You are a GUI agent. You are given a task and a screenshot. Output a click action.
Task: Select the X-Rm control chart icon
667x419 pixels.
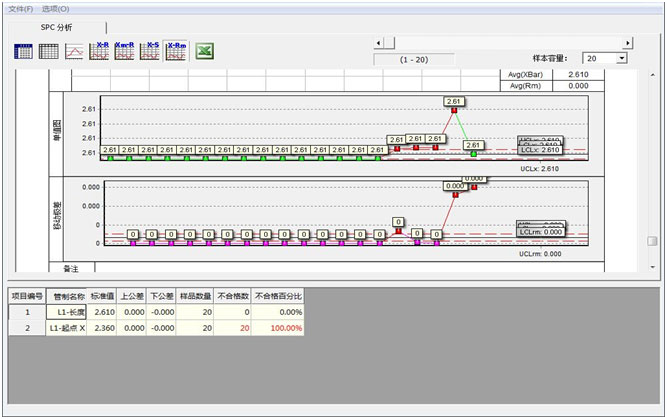click(x=176, y=51)
